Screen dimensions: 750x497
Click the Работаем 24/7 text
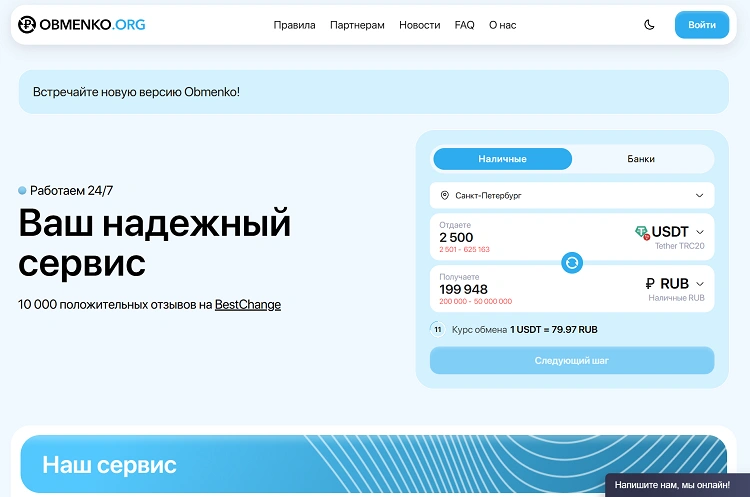tap(71, 190)
